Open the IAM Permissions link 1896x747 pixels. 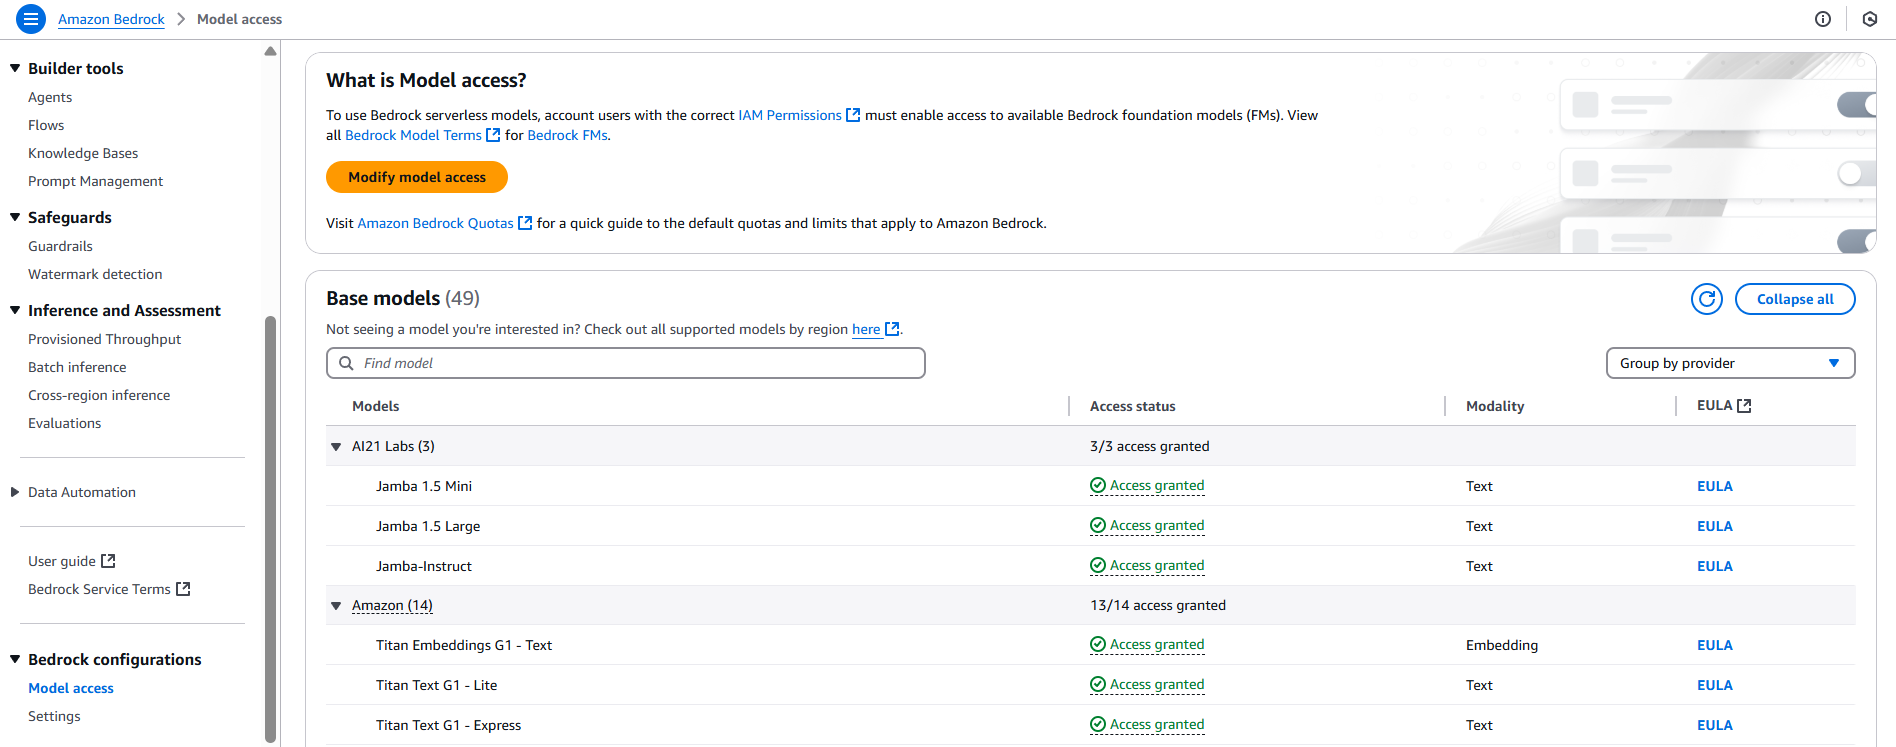tap(790, 115)
